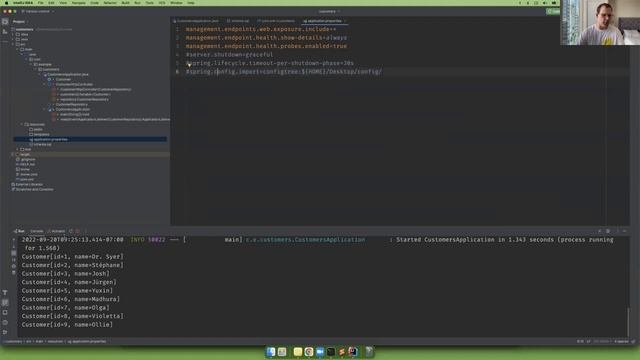Select External Libraries in project tree
Screen dimensions: 640x360
[x=27, y=184]
